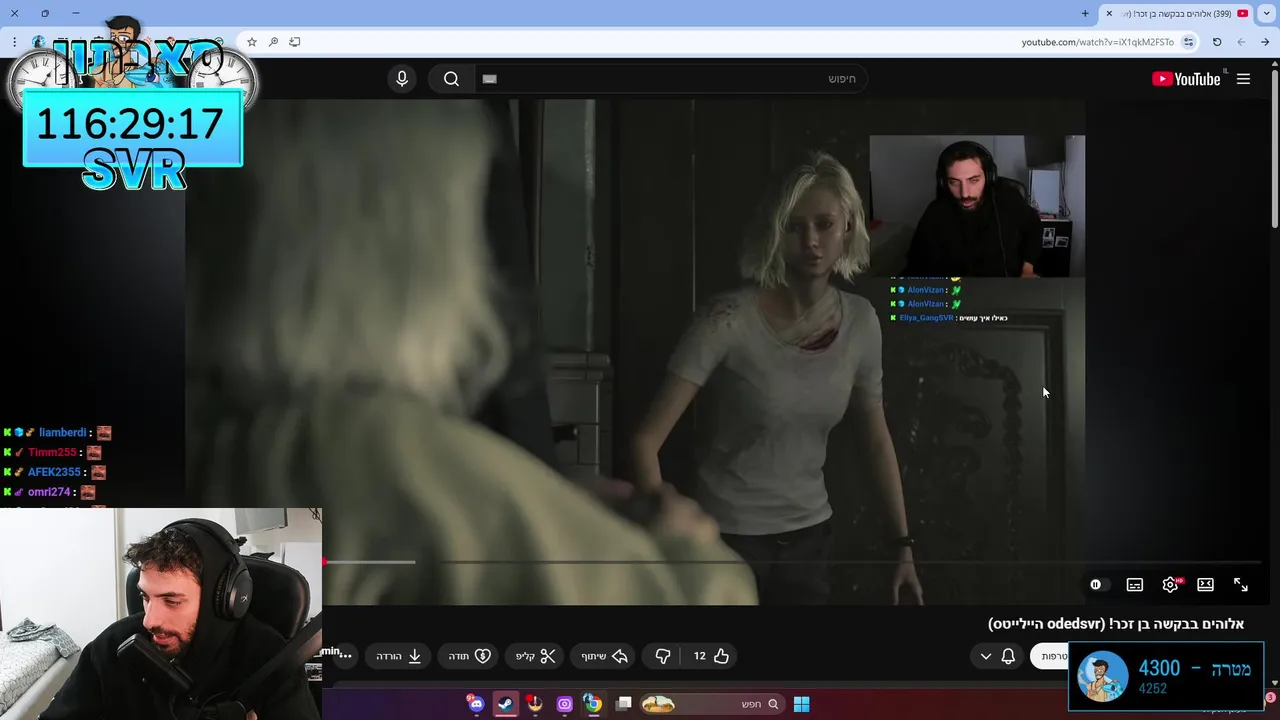The image size is (1280, 720).
Task: Open the share arrow button
Action: coord(605,656)
